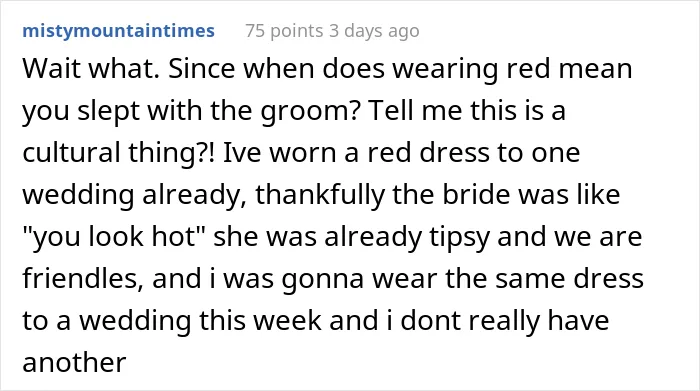Click the final word "another"
Screen dimensions: 700x391
click(74, 362)
